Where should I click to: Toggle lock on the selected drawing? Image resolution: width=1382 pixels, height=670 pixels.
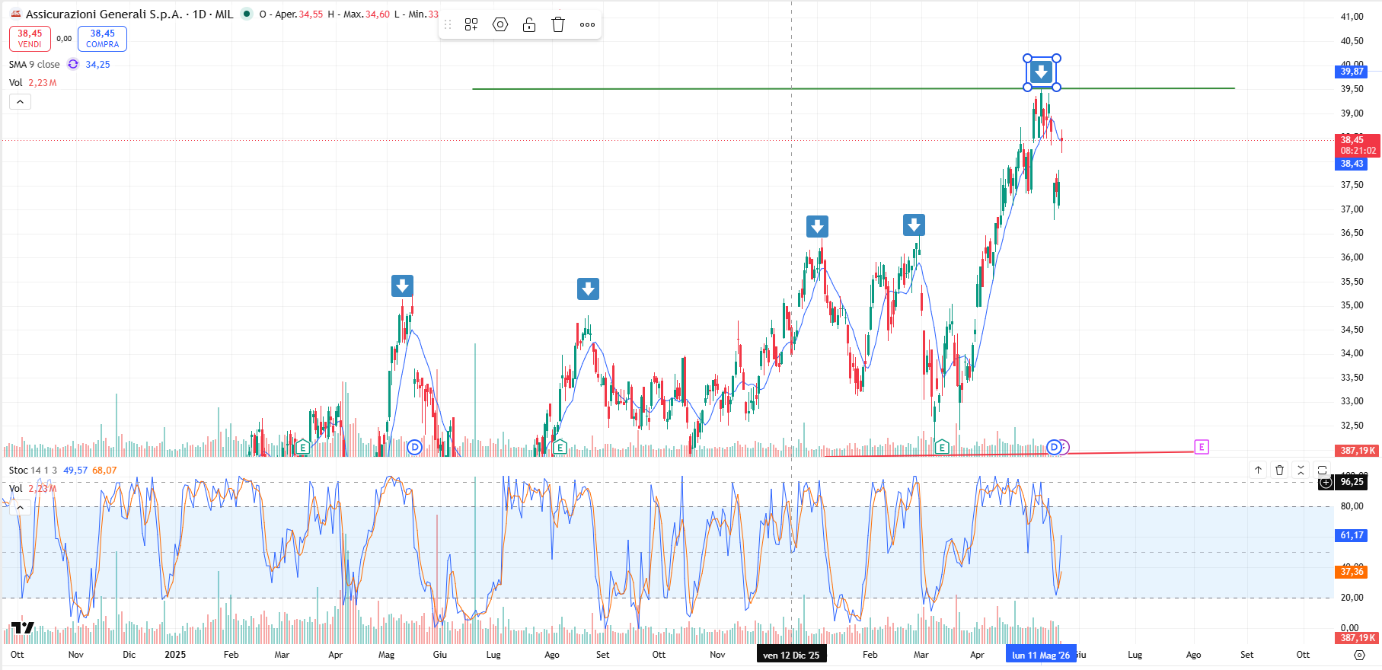[x=529, y=24]
